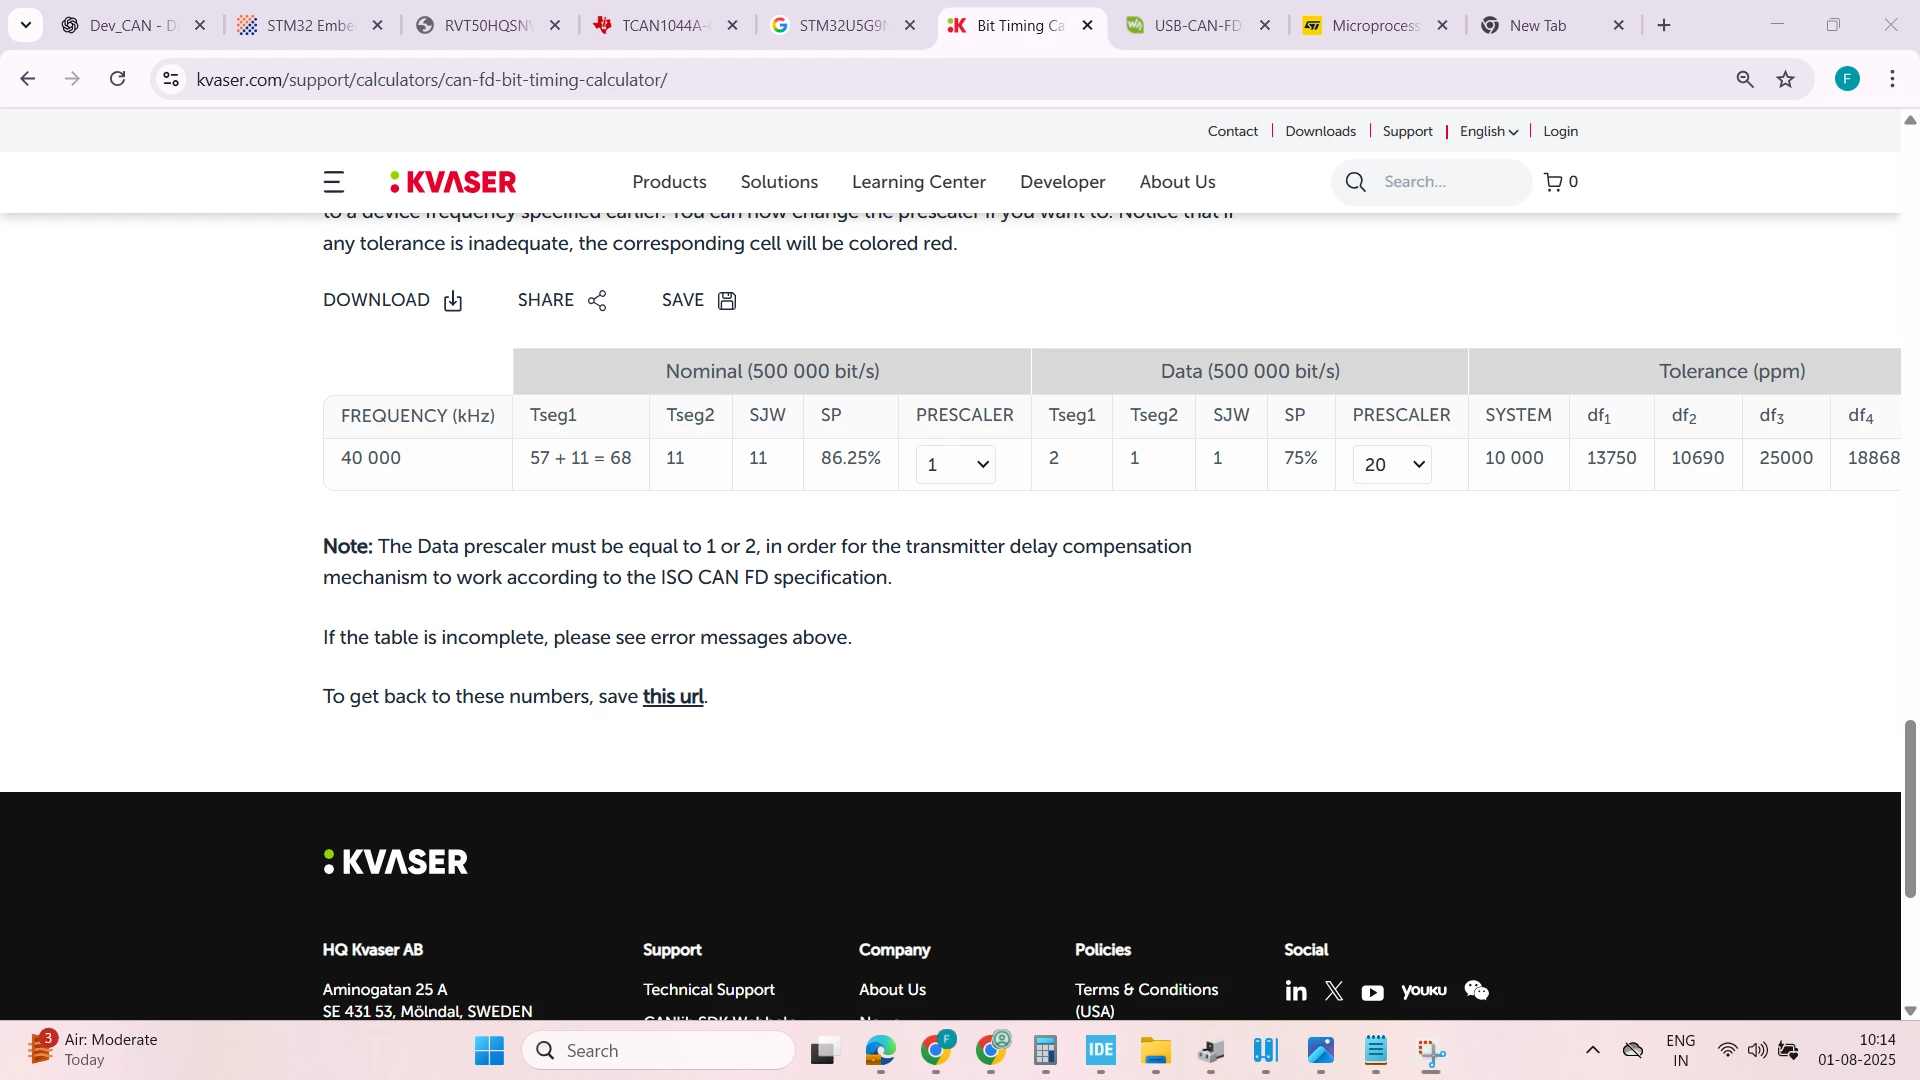Open the shopping cart icon
The height and width of the screenshot is (1080, 1920).
coord(1553,182)
